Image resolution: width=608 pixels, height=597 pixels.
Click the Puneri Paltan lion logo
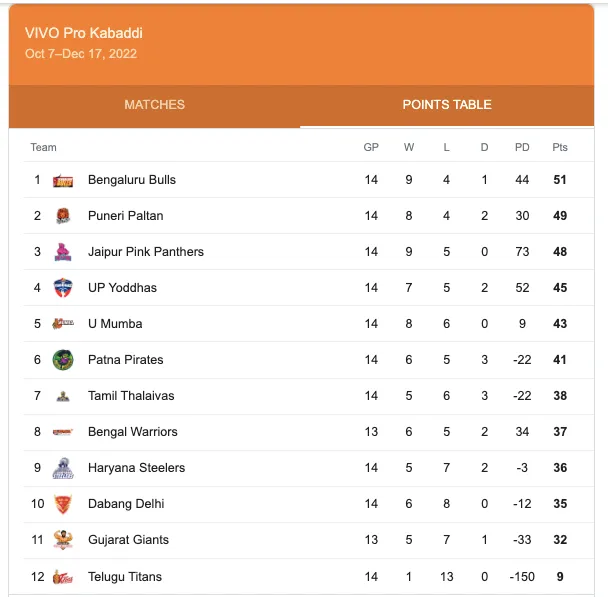(63, 216)
